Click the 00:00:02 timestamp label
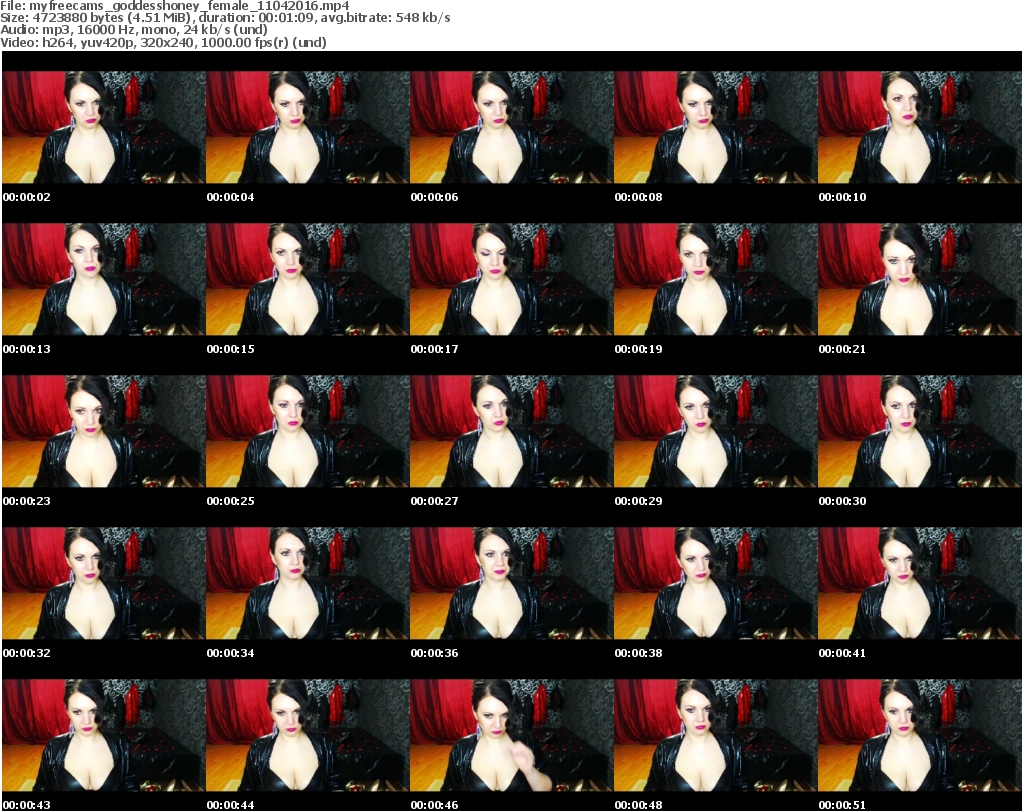Screen dimensions: 1024x811 27,197
